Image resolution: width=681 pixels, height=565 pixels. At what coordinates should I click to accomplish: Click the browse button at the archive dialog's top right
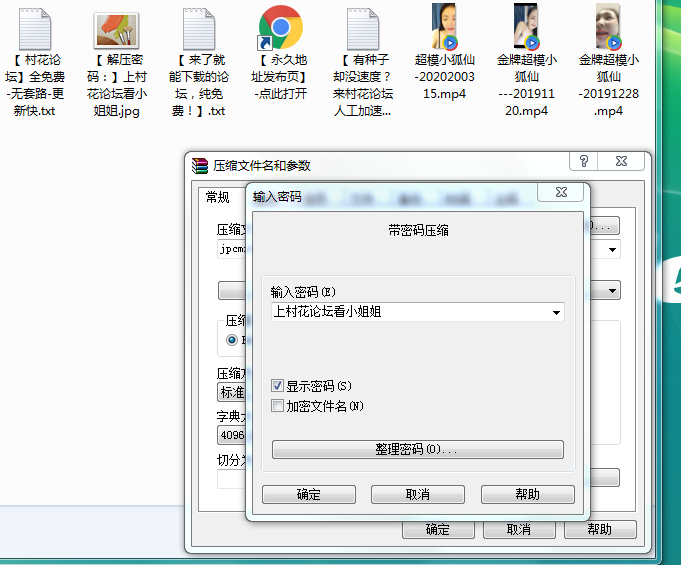[x=605, y=226]
